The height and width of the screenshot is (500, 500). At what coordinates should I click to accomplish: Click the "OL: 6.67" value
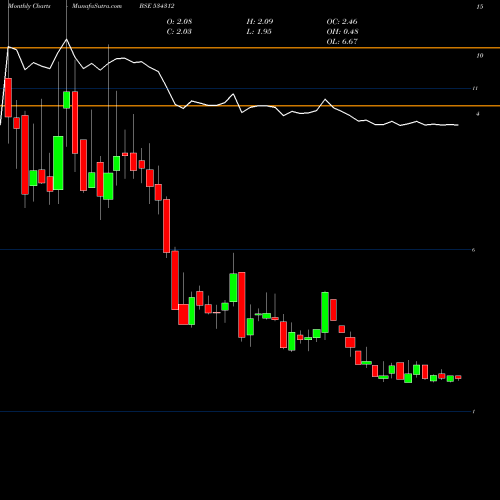tap(342, 42)
